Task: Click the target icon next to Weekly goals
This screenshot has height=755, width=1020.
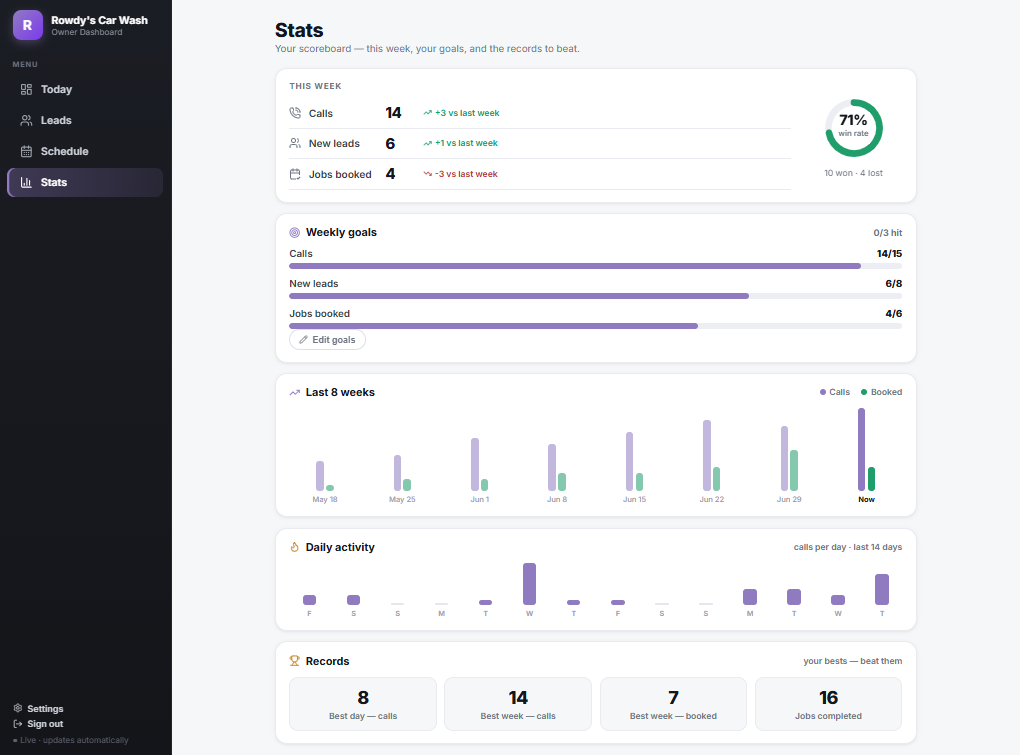Action: coord(295,232)
